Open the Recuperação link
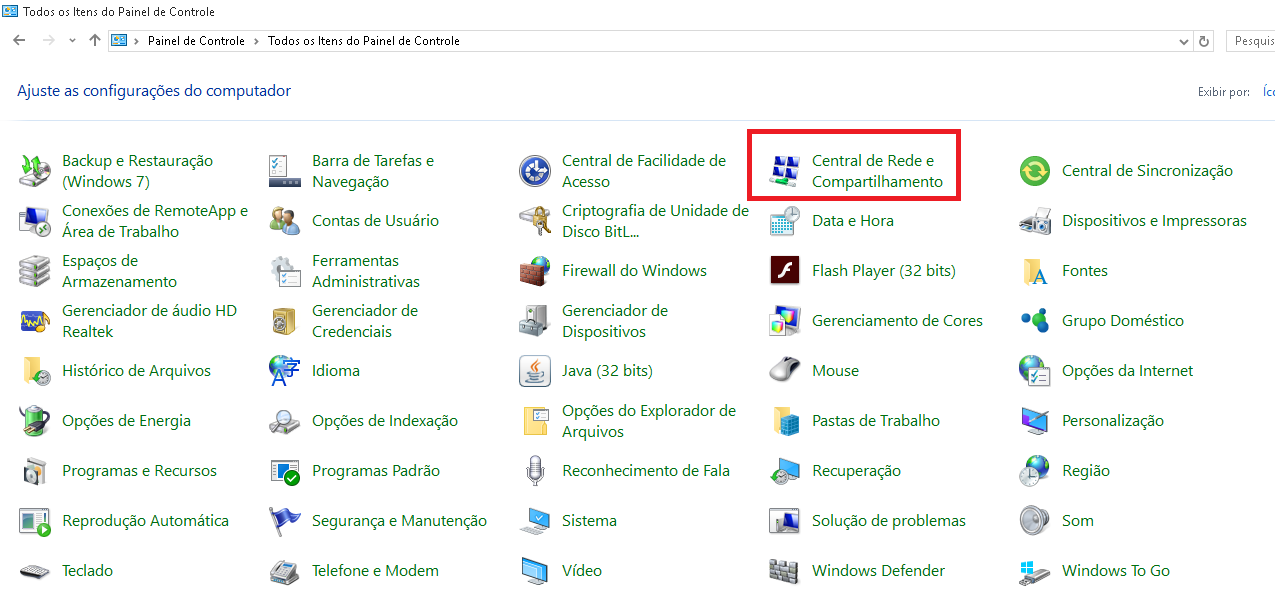The height and width of the screenshot is (616, 1275). tap(856, 471)
